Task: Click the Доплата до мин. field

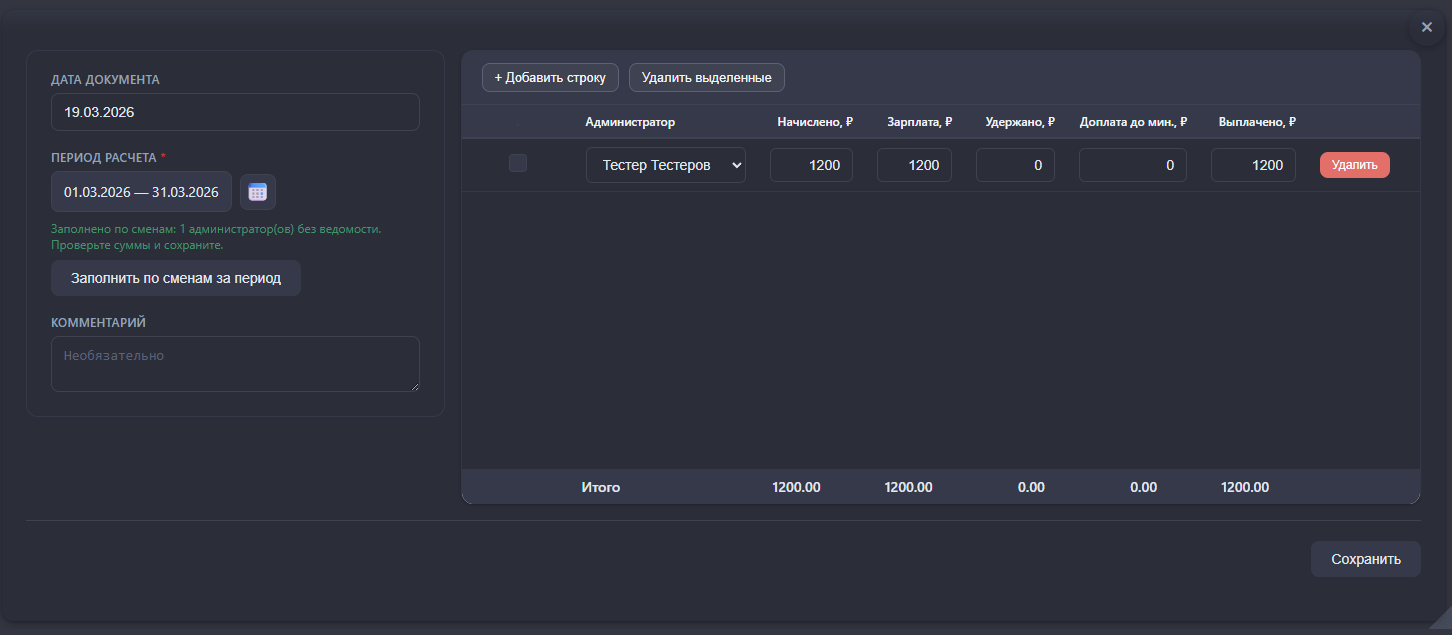Action: (x=1132, y=165)
